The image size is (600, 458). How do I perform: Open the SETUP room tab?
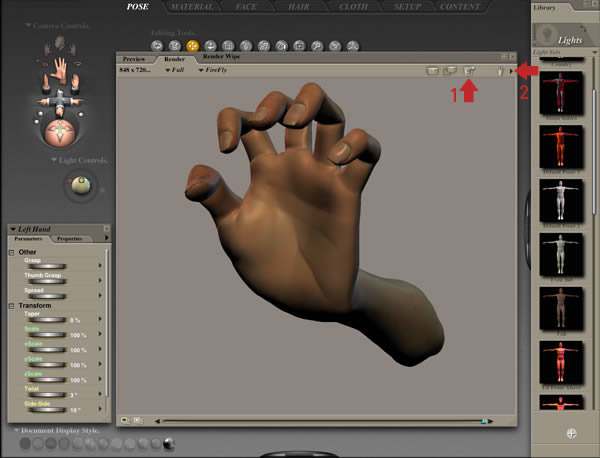click(408, 7)
